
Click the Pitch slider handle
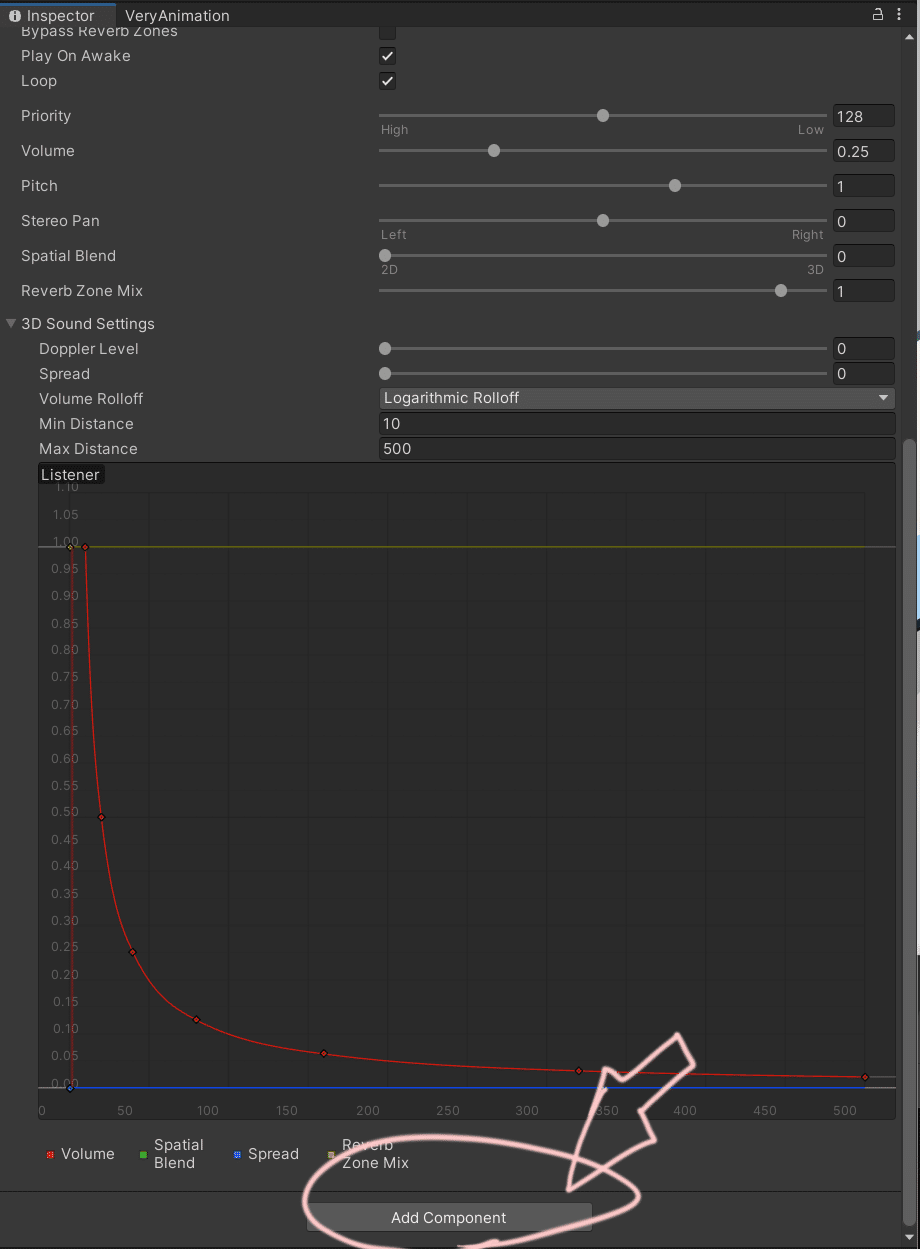(x=675, y=186)
